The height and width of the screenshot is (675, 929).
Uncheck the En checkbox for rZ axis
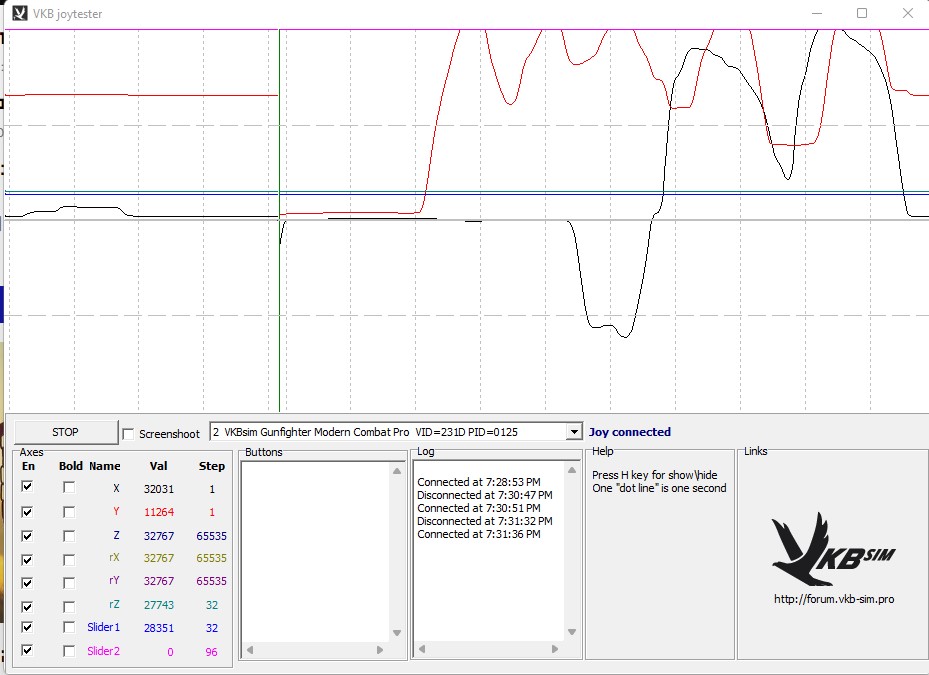(x=28, y=606)
